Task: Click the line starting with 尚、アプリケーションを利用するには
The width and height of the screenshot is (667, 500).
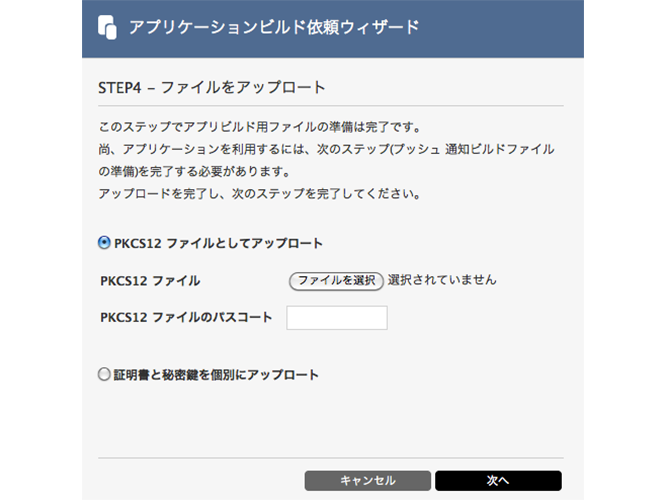Action: click(326, 149)
